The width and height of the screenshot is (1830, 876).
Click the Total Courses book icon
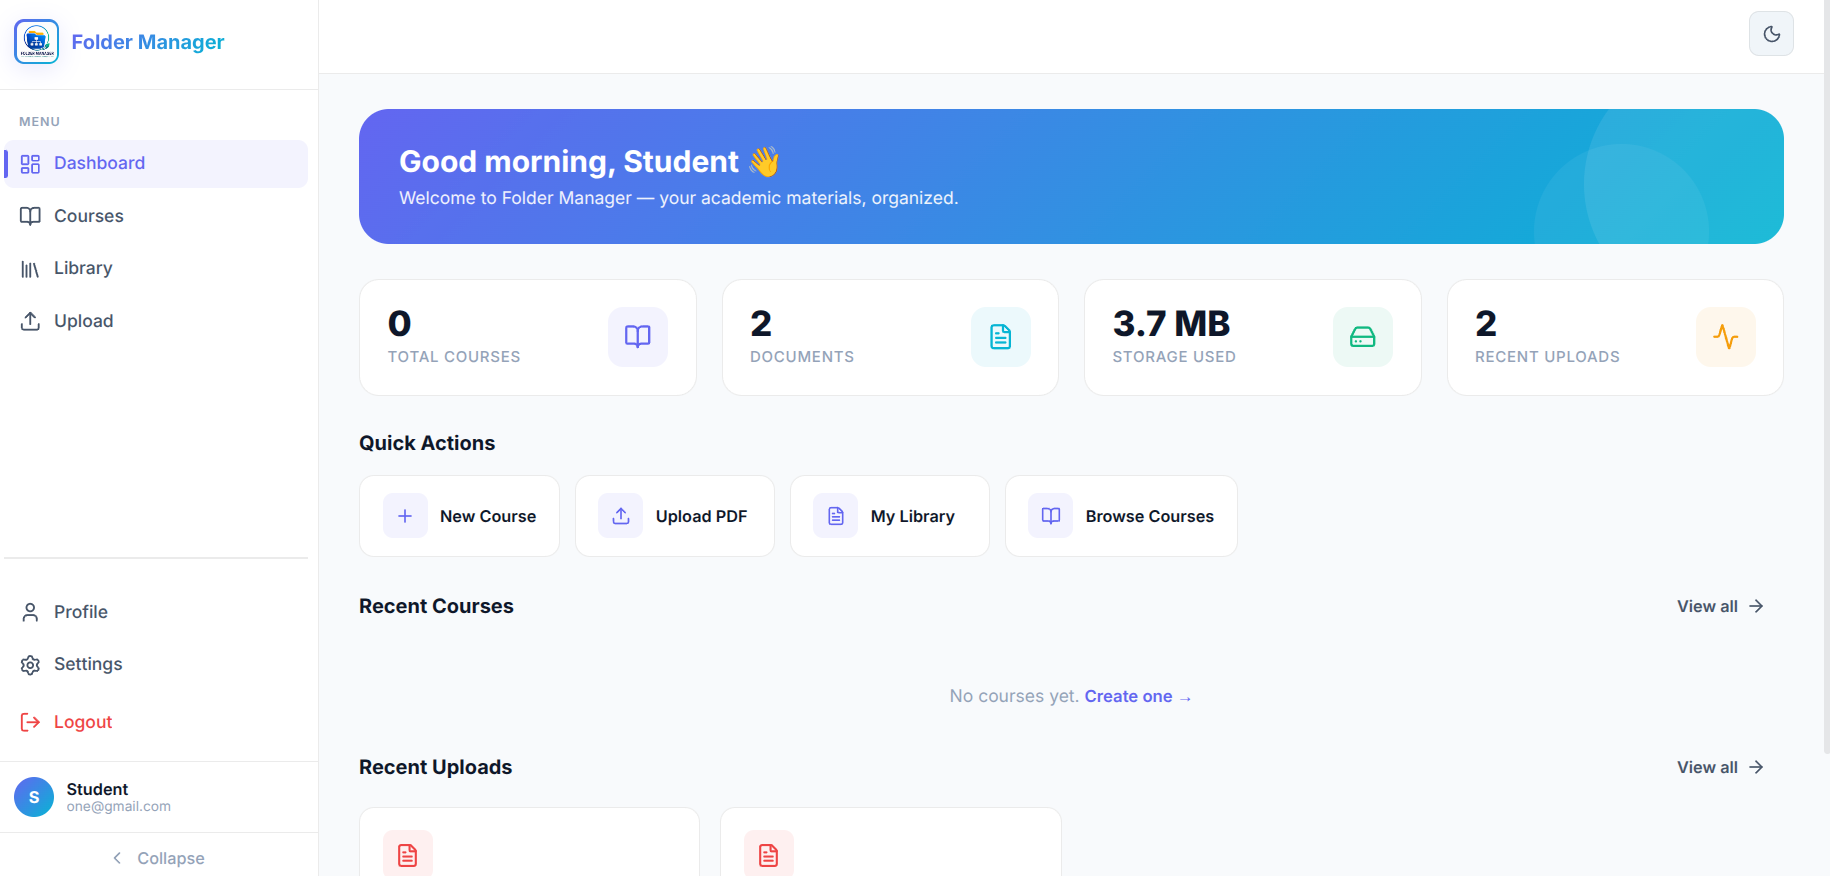[638, 337]
